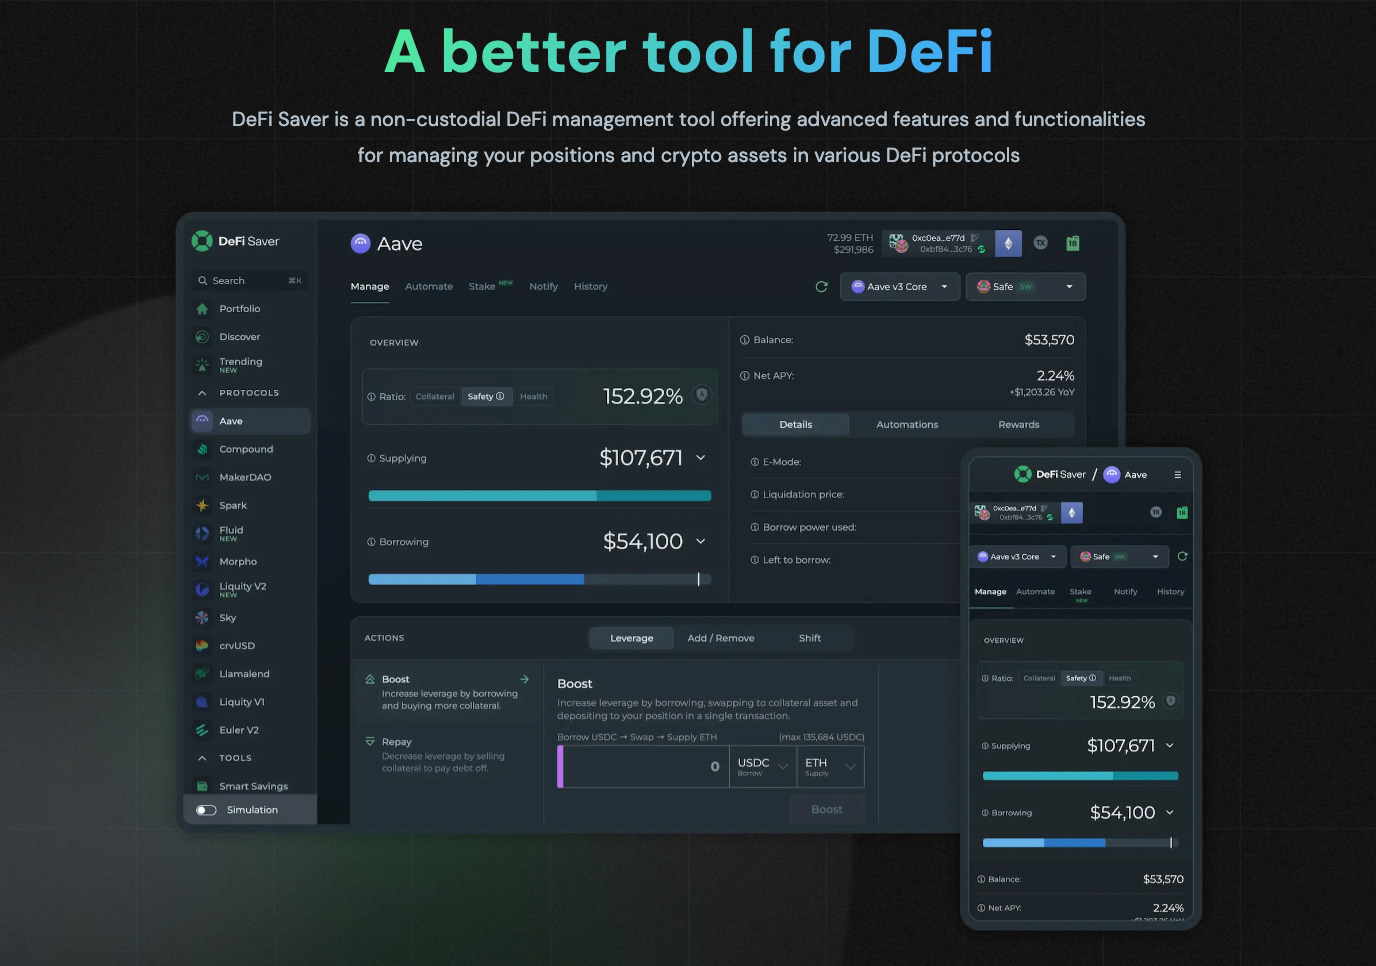
Task: Click the refresh icon beside Aave v3 Core
Action: pyautogui.click(x=822, y=287)
